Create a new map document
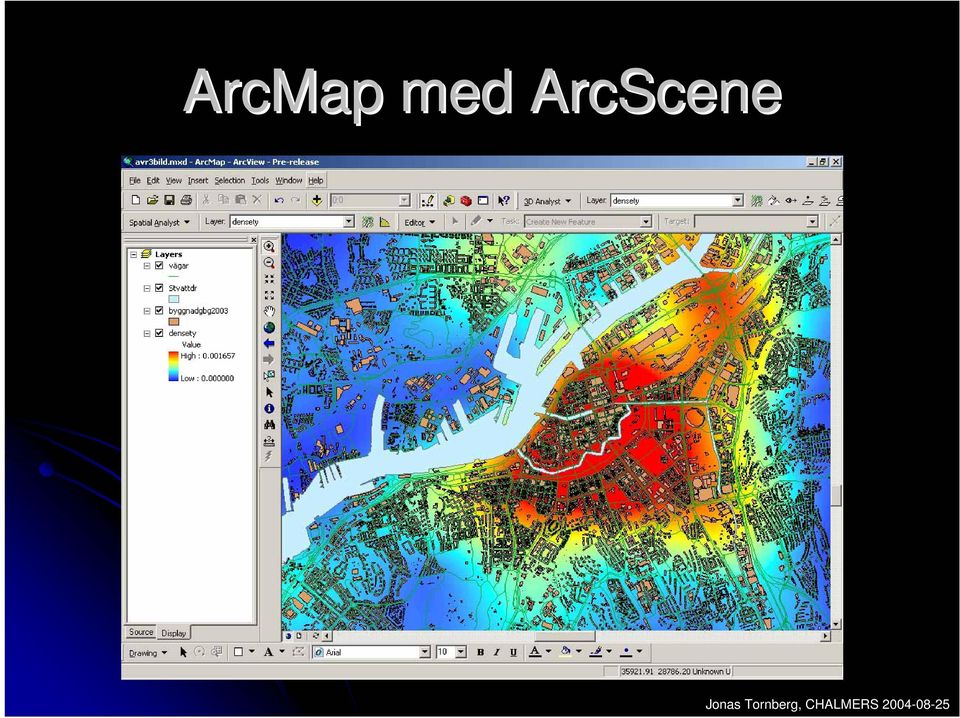Image resolution: width=960 pixels, height=718 pixels. click(136, 200)
